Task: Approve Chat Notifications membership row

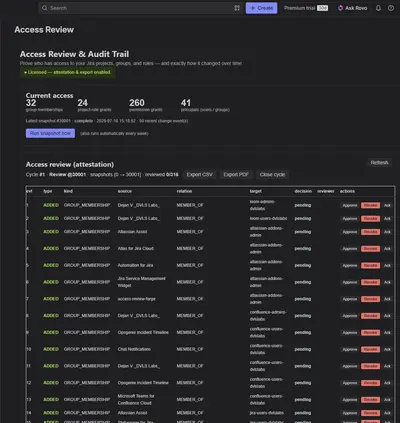Action: 350,349
